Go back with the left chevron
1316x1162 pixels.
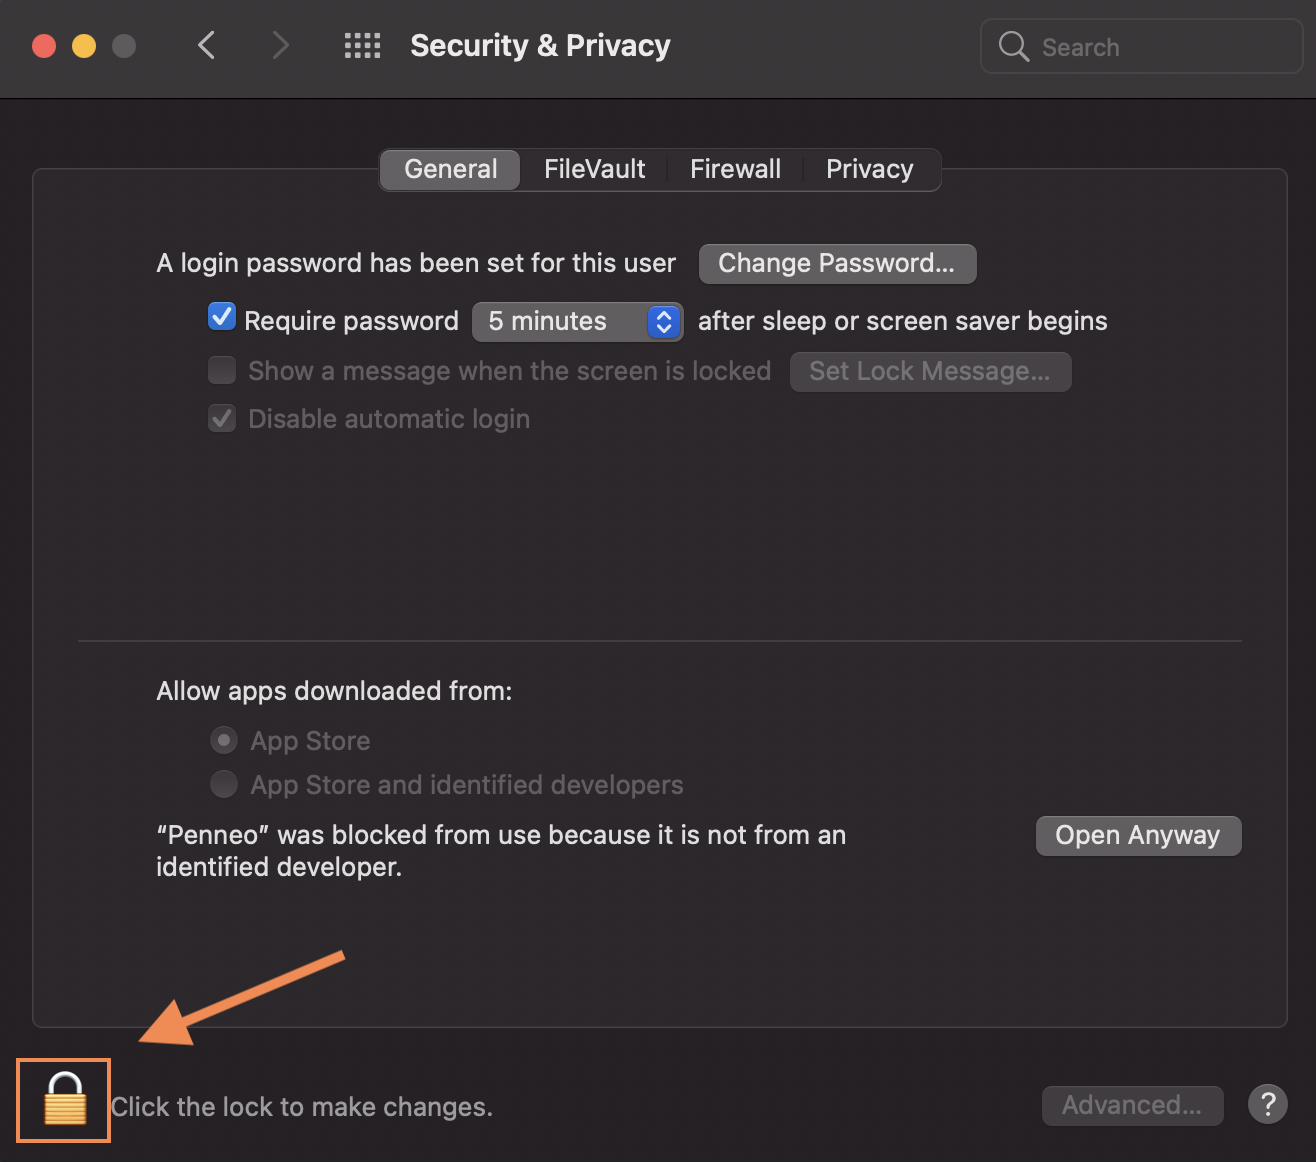pyautogui.click(x=207, y=45)
